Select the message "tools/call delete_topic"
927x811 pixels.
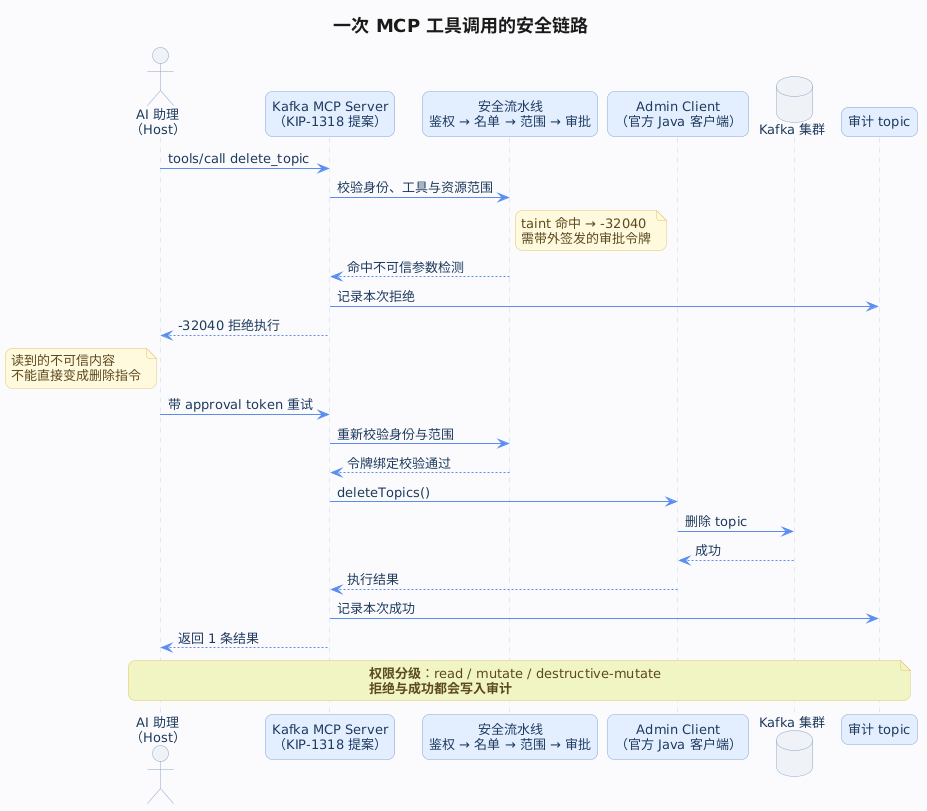point(238,158)
